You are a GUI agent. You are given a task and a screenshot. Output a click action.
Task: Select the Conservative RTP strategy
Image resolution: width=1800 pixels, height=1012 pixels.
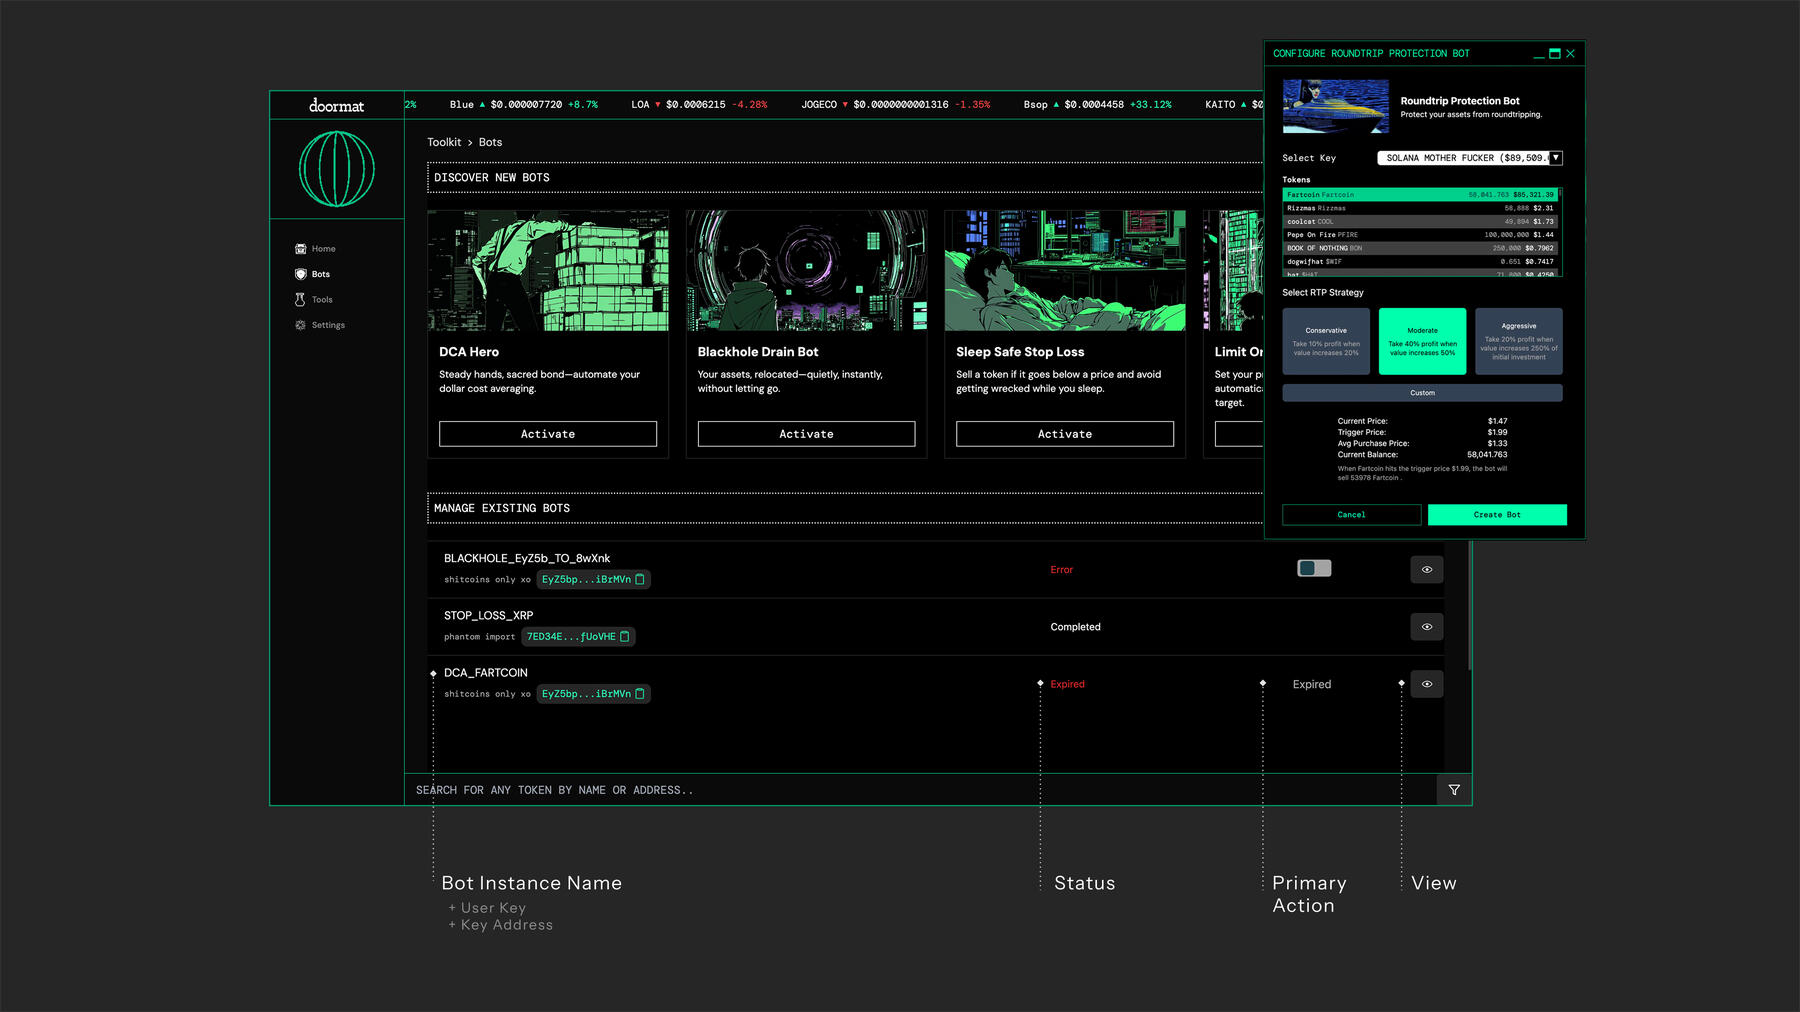pos(1326,342)
